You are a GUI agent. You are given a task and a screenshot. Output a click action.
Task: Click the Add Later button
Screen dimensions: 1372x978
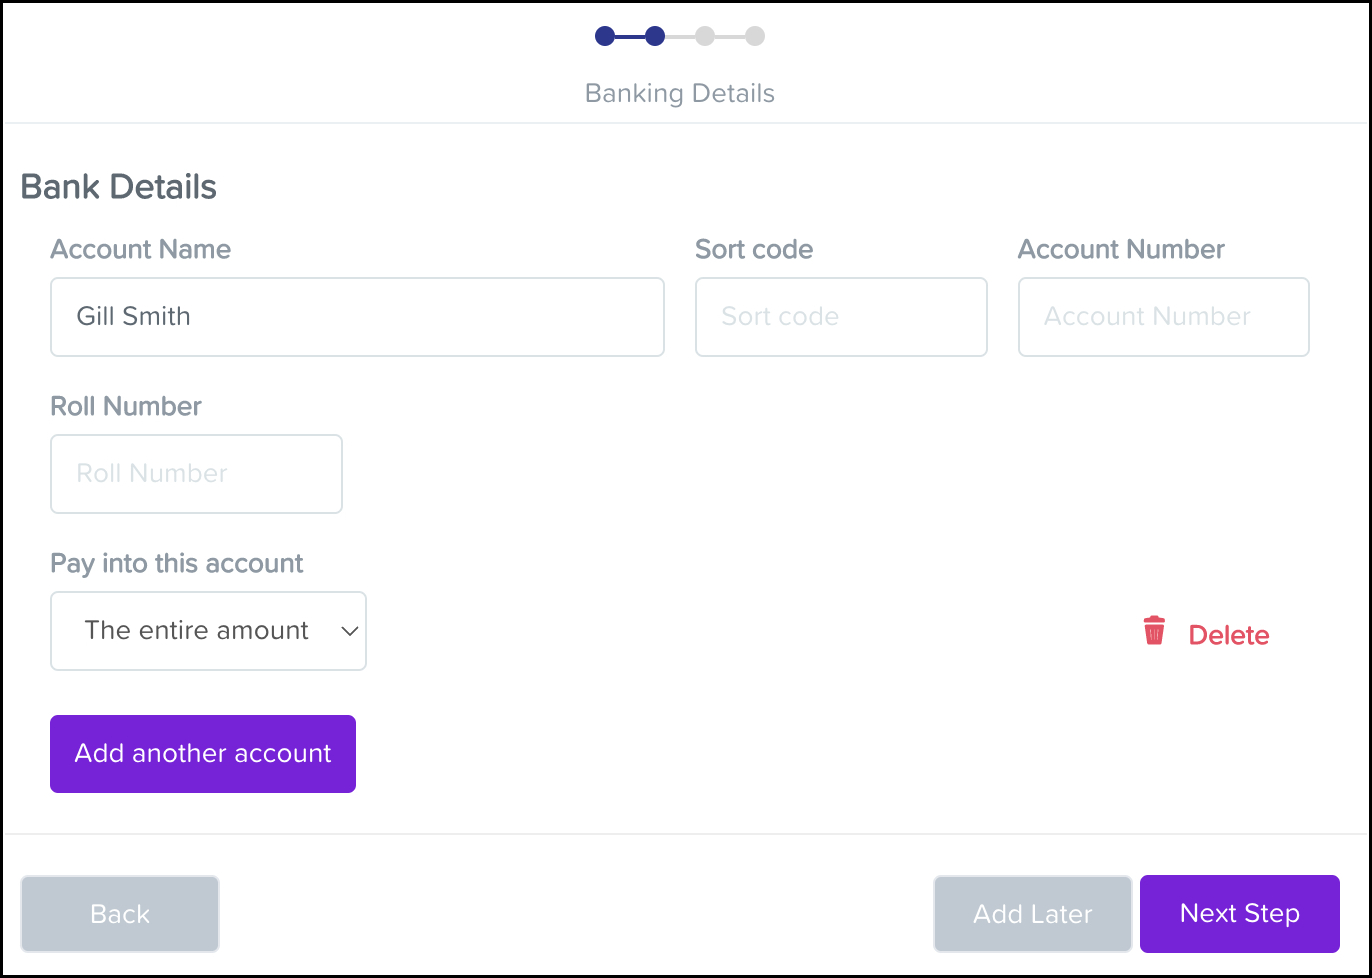pyautogui.click(x=1032, y=914)
